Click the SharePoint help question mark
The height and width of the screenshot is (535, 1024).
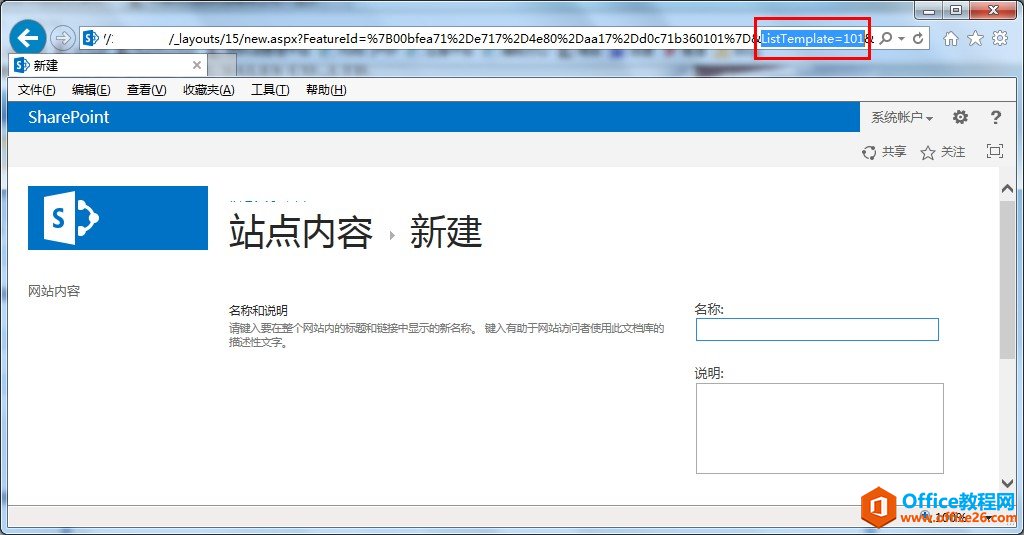point(995,117)
